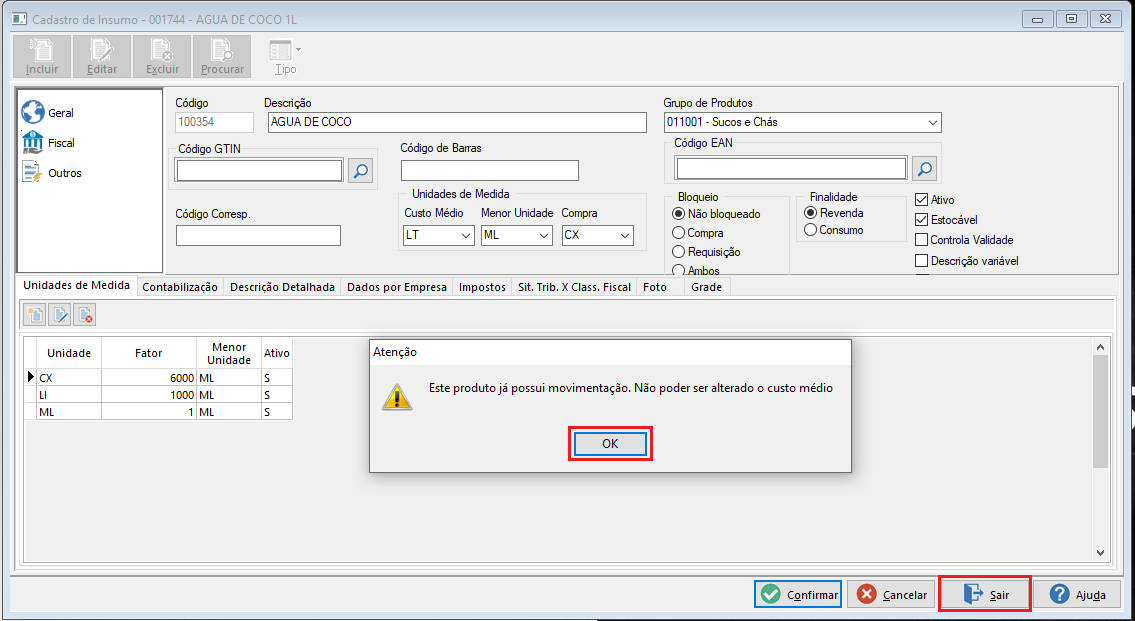Click the Confirmar button
1135x621 pixels.
pyautogui.click(x=798, y=594)
